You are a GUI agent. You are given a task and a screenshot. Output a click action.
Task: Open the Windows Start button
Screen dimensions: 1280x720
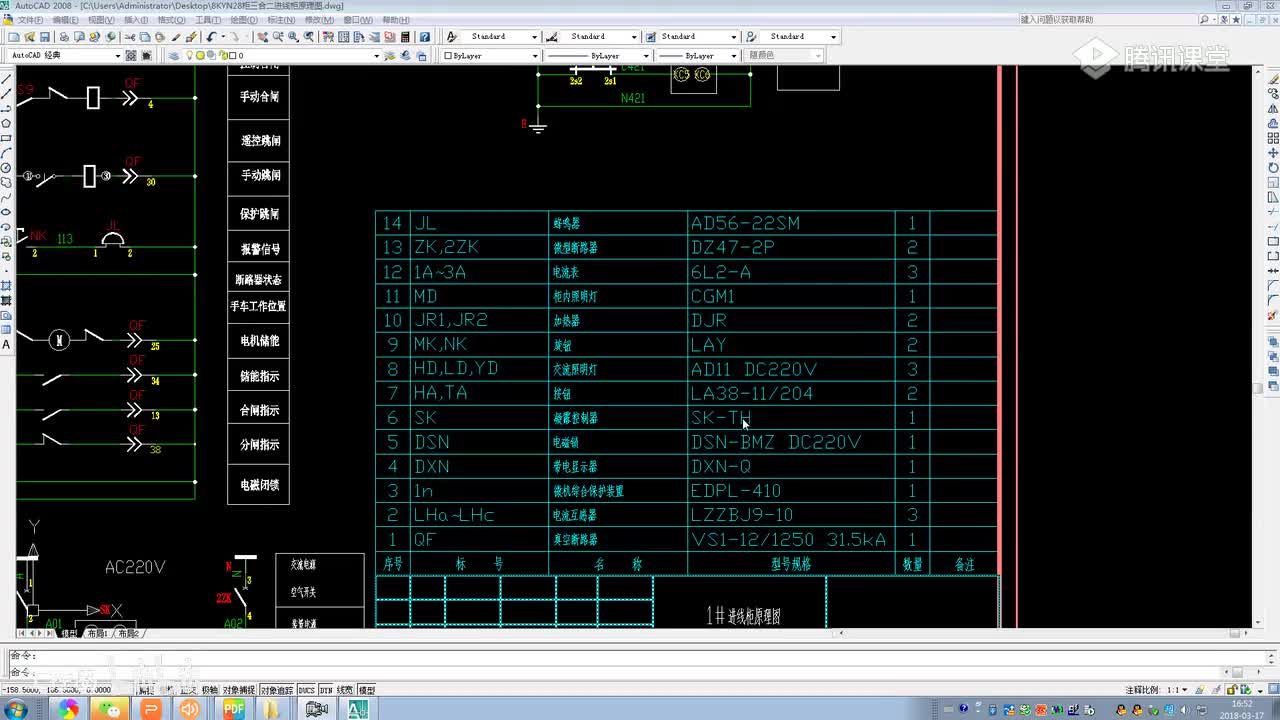(x=17, y=709)
